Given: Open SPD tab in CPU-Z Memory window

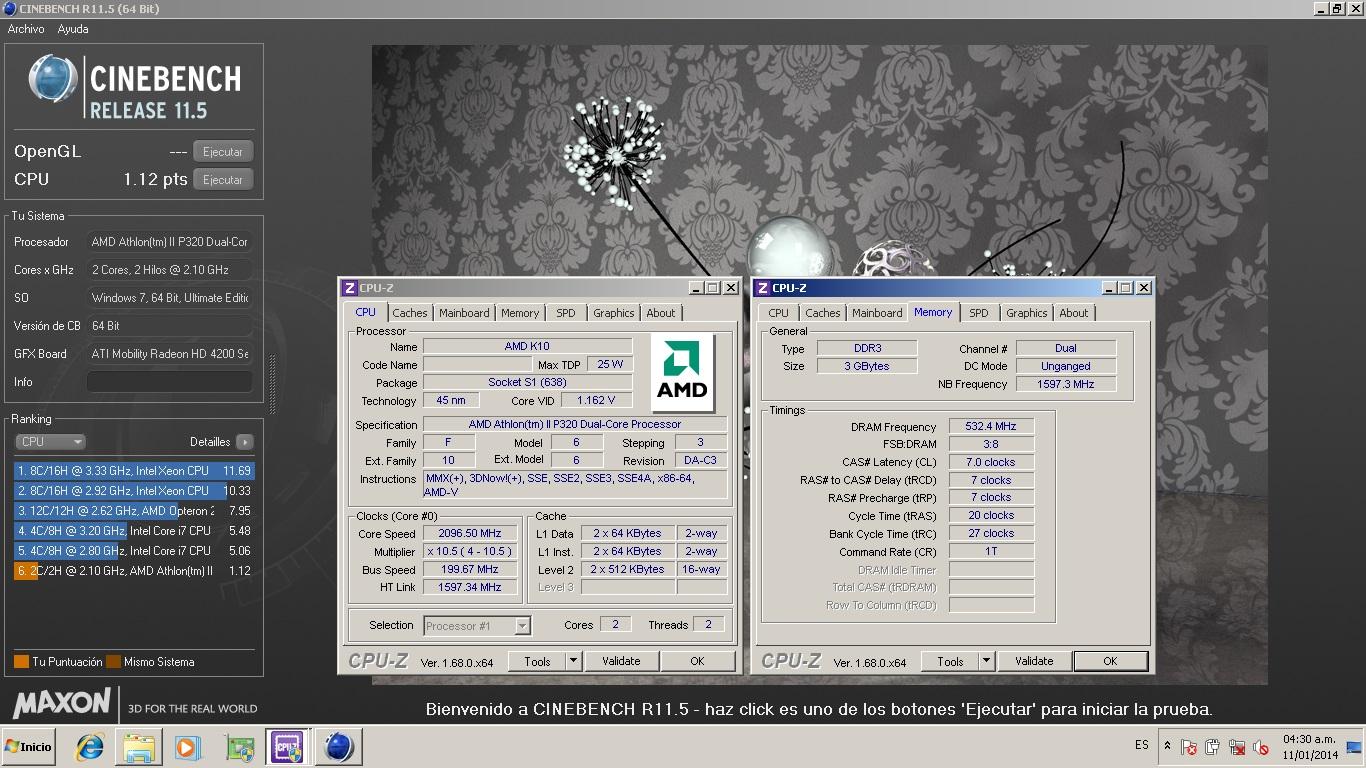Looking at the screenshot, I should point(979,313).
